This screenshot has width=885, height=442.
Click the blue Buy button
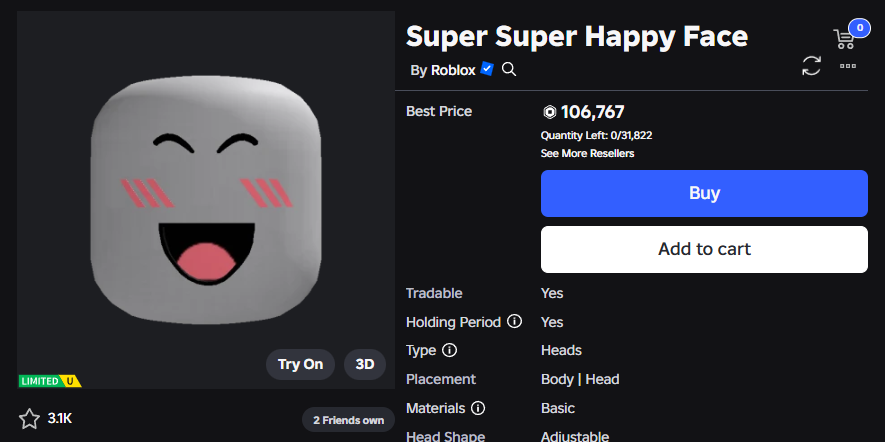(704, 193)
